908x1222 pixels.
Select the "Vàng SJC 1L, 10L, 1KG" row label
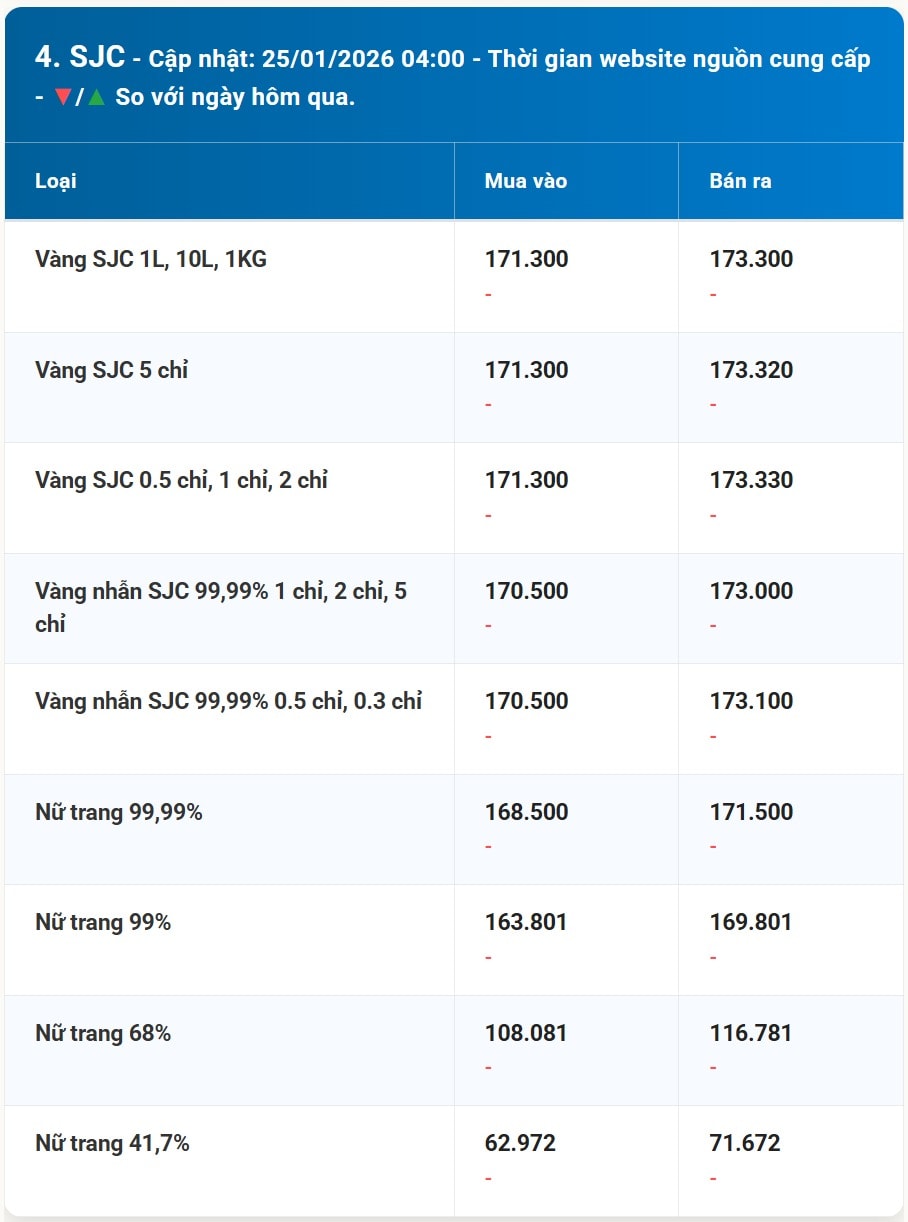click(x=151, y=260)
